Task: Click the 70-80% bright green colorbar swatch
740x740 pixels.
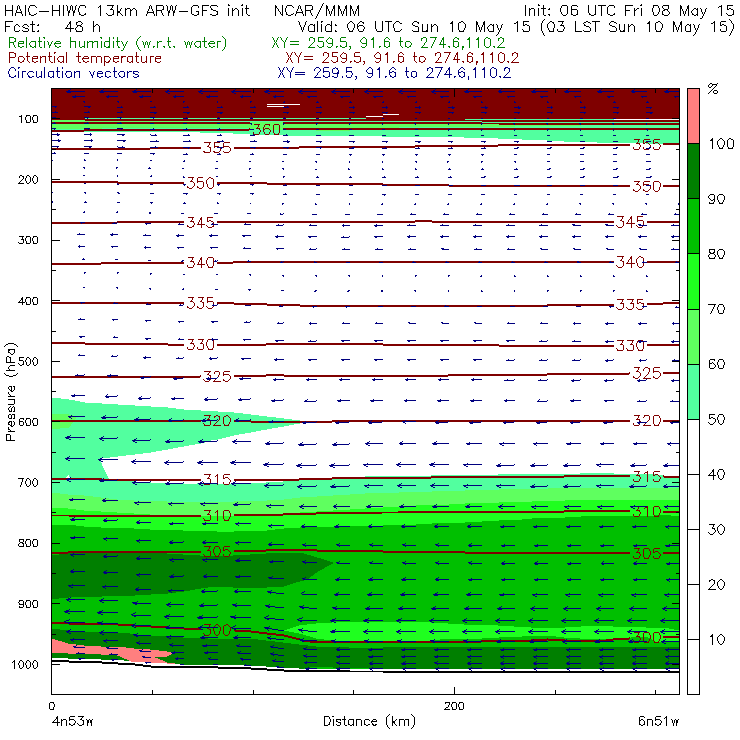Action: click(x=693, y=281)
